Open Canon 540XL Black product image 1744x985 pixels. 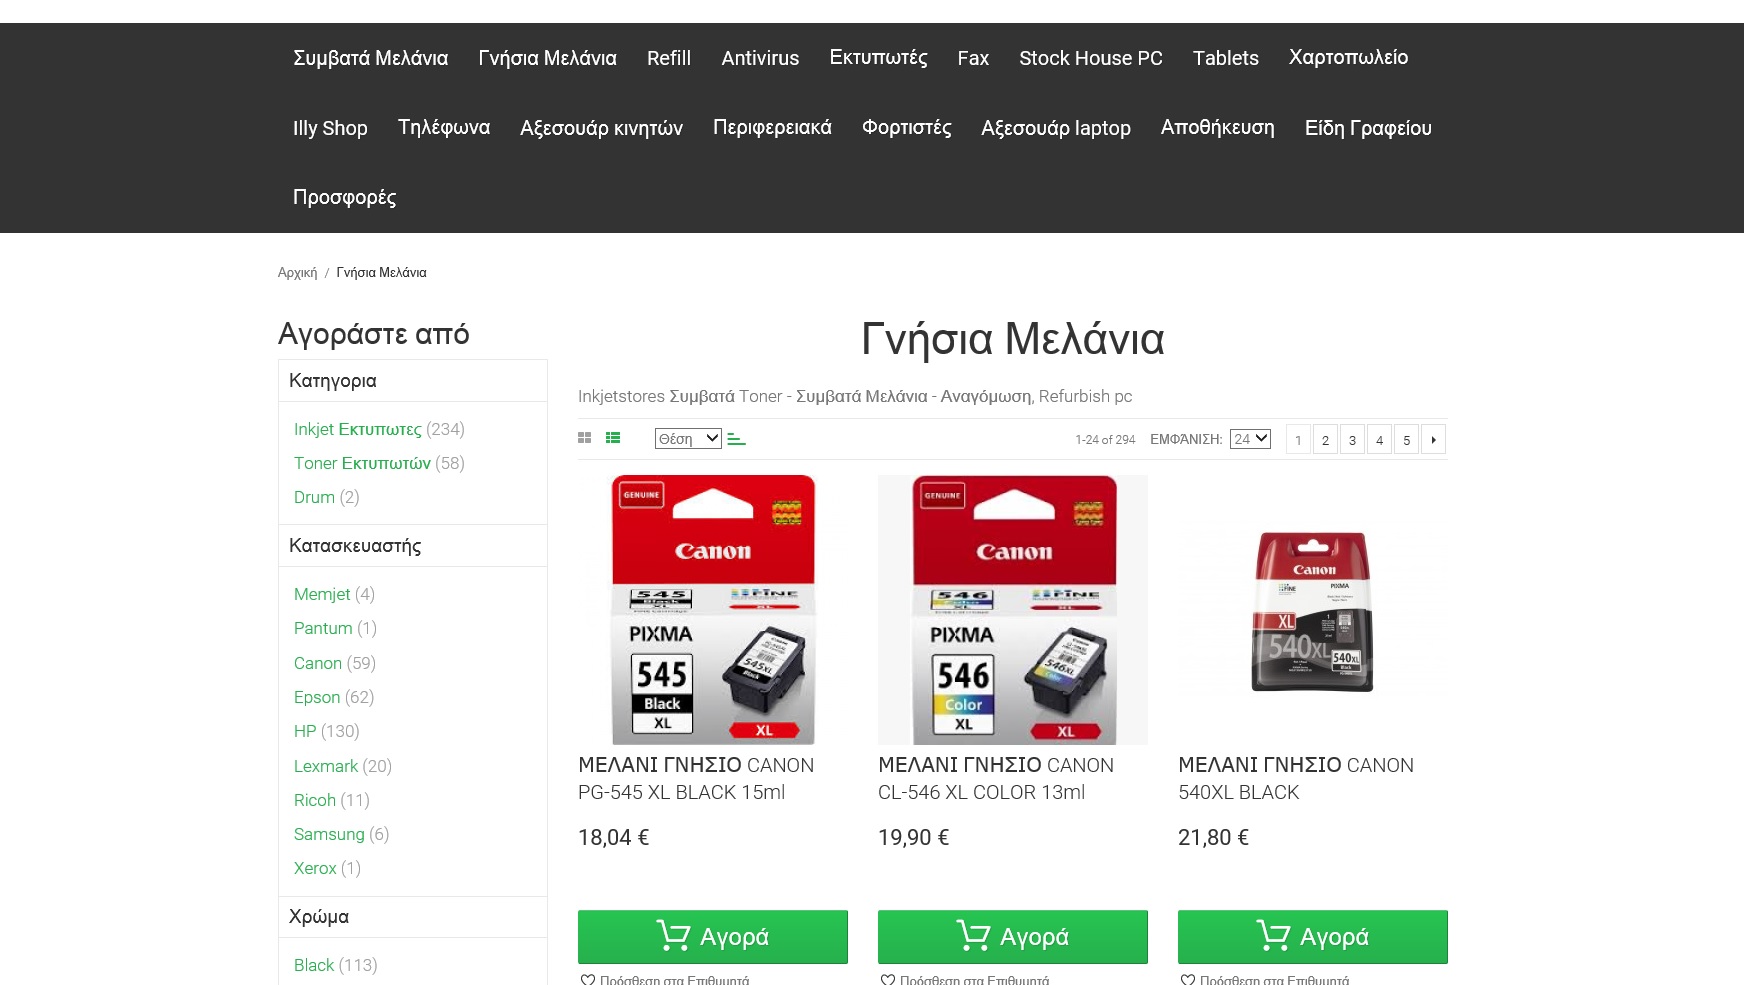tap(1313, 610)
